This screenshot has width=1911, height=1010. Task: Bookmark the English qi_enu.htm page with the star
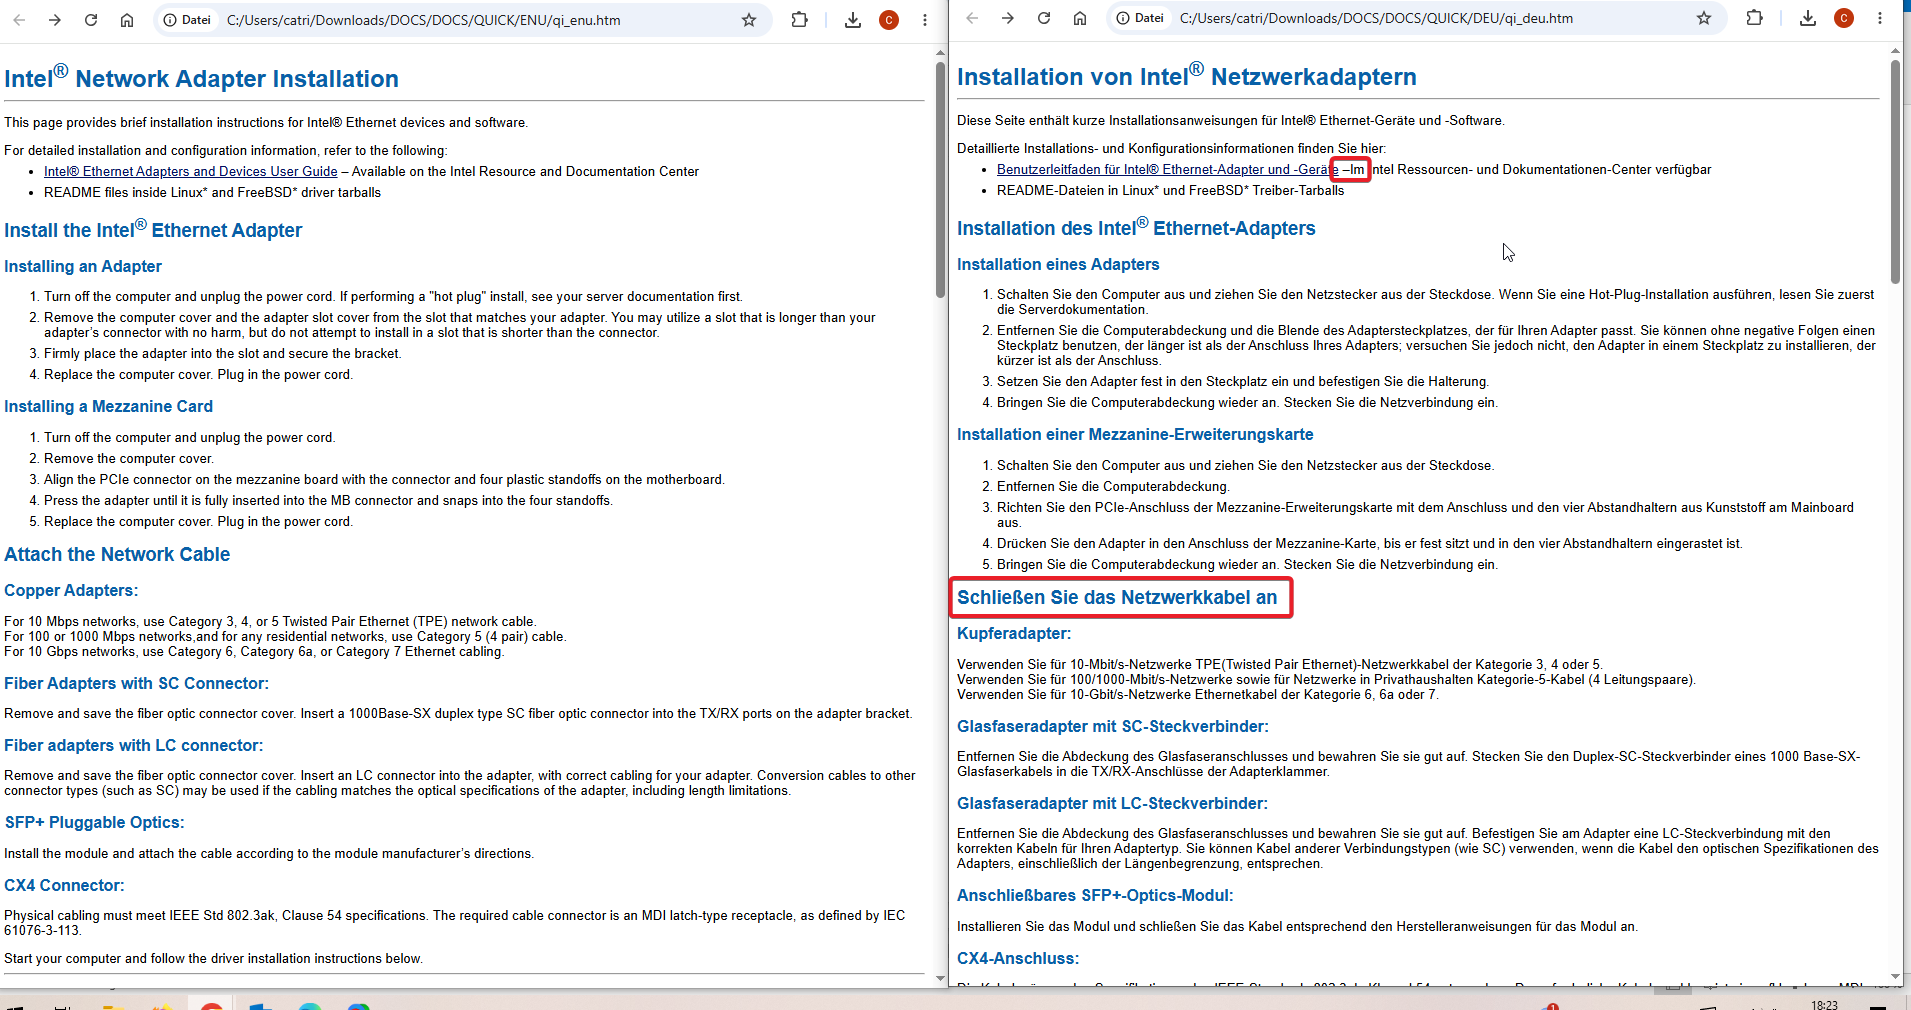coord(749,20)
